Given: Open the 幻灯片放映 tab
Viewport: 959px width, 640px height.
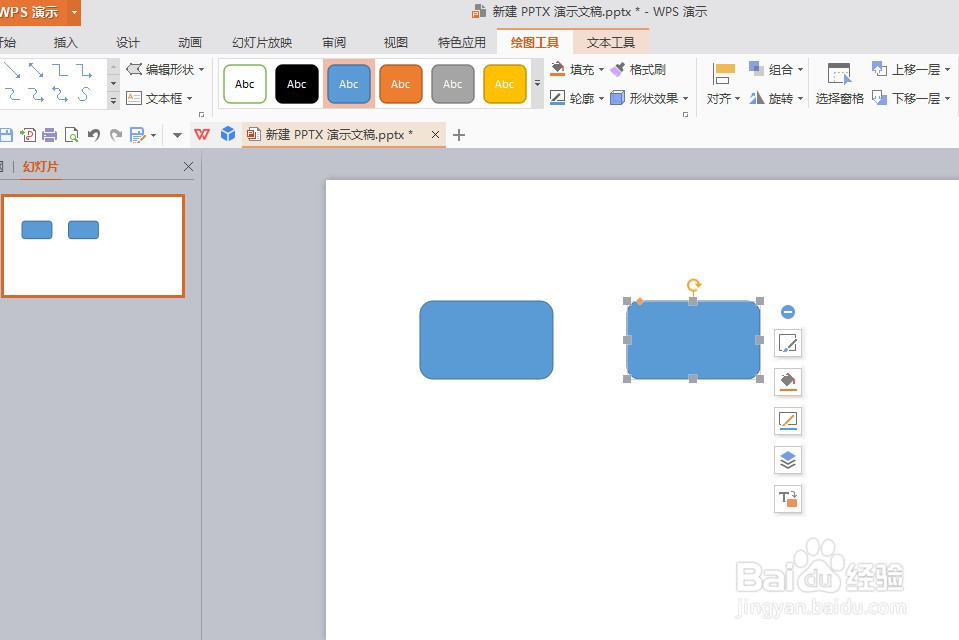Looking at the screenshot, I should 262,42.
